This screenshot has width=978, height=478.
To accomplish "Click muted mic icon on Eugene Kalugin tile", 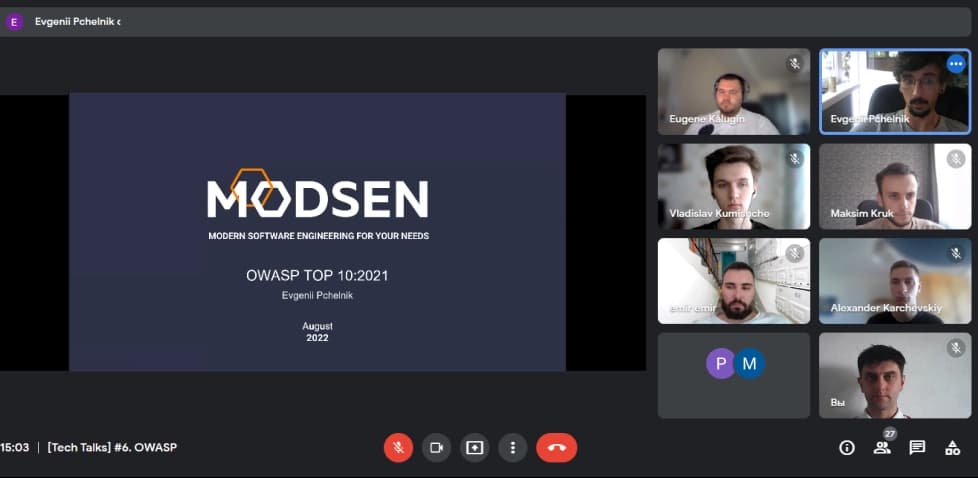I will coord(794,63).
